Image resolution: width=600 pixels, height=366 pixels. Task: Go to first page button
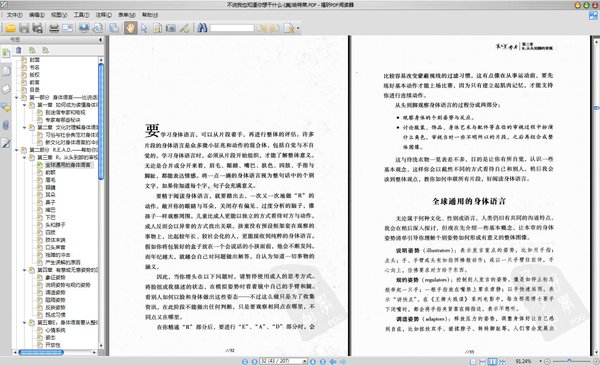pos(245,361)
